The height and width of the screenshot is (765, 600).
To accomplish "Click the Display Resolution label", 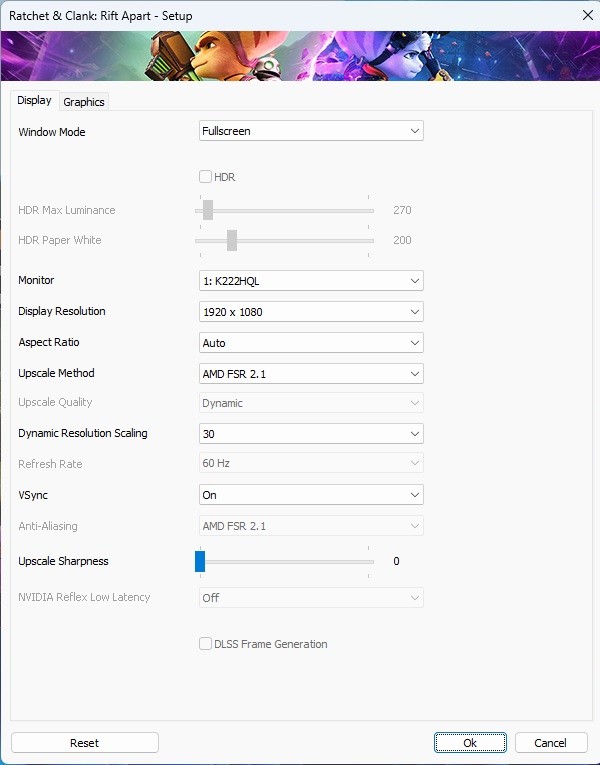I will click(62, 311).
